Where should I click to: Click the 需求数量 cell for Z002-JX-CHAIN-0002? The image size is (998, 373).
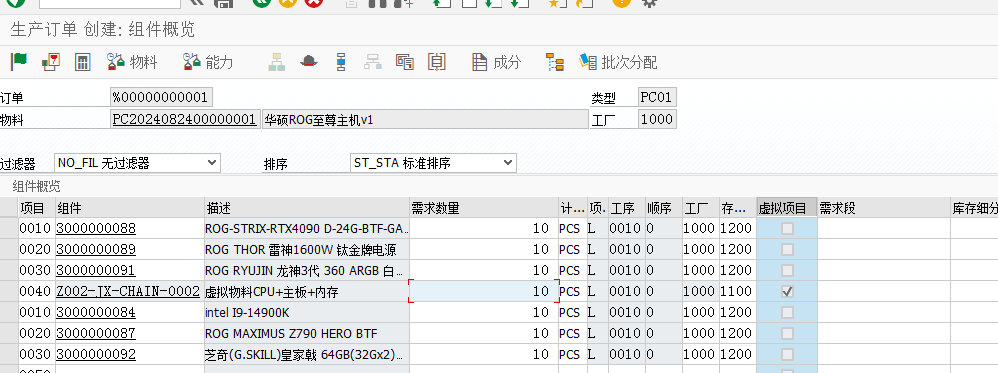484,291
